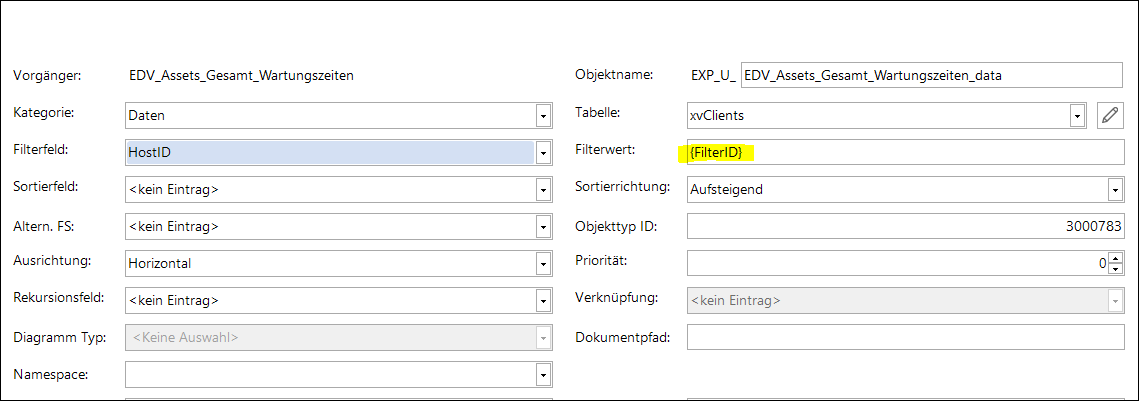This screenshot has width=1139, height=401.
Task: Expand the Rekursionsfeld dropdown
Action: tap(544, 300)
